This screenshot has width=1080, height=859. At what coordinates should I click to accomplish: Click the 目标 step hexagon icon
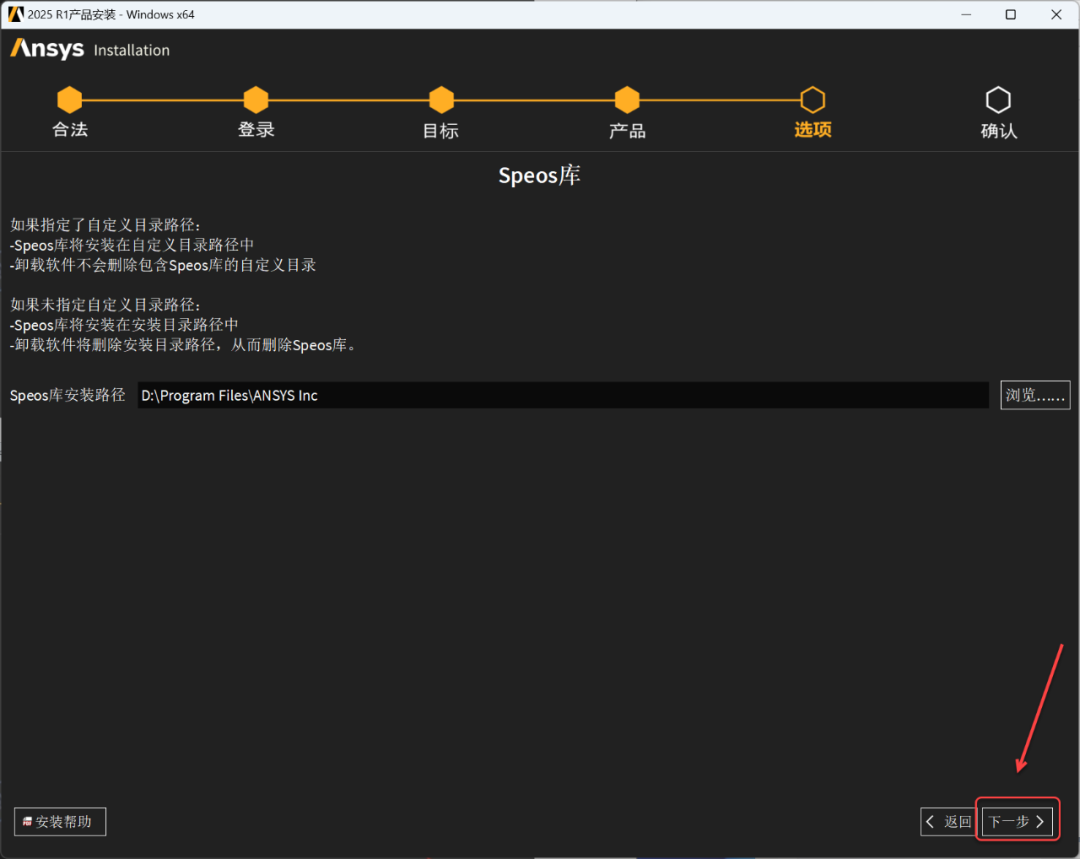click(442, 100)
